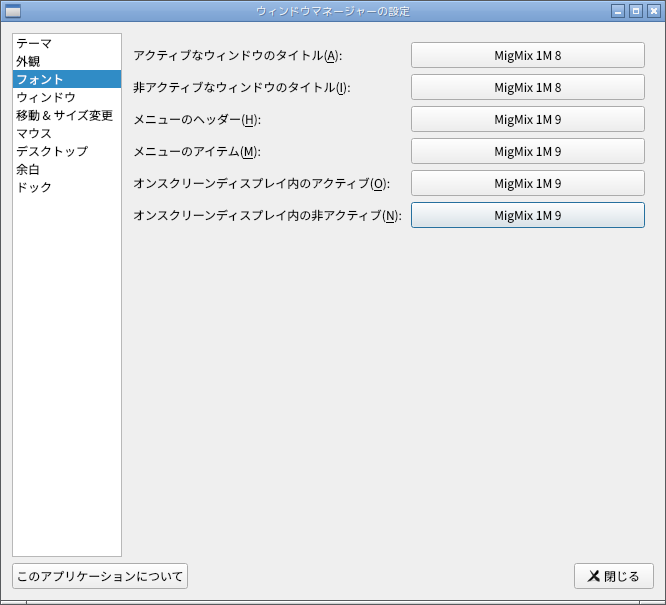666x605 pixels.
Task: Open the ウィンドウ settings category
Action: (x=67, y=97)
